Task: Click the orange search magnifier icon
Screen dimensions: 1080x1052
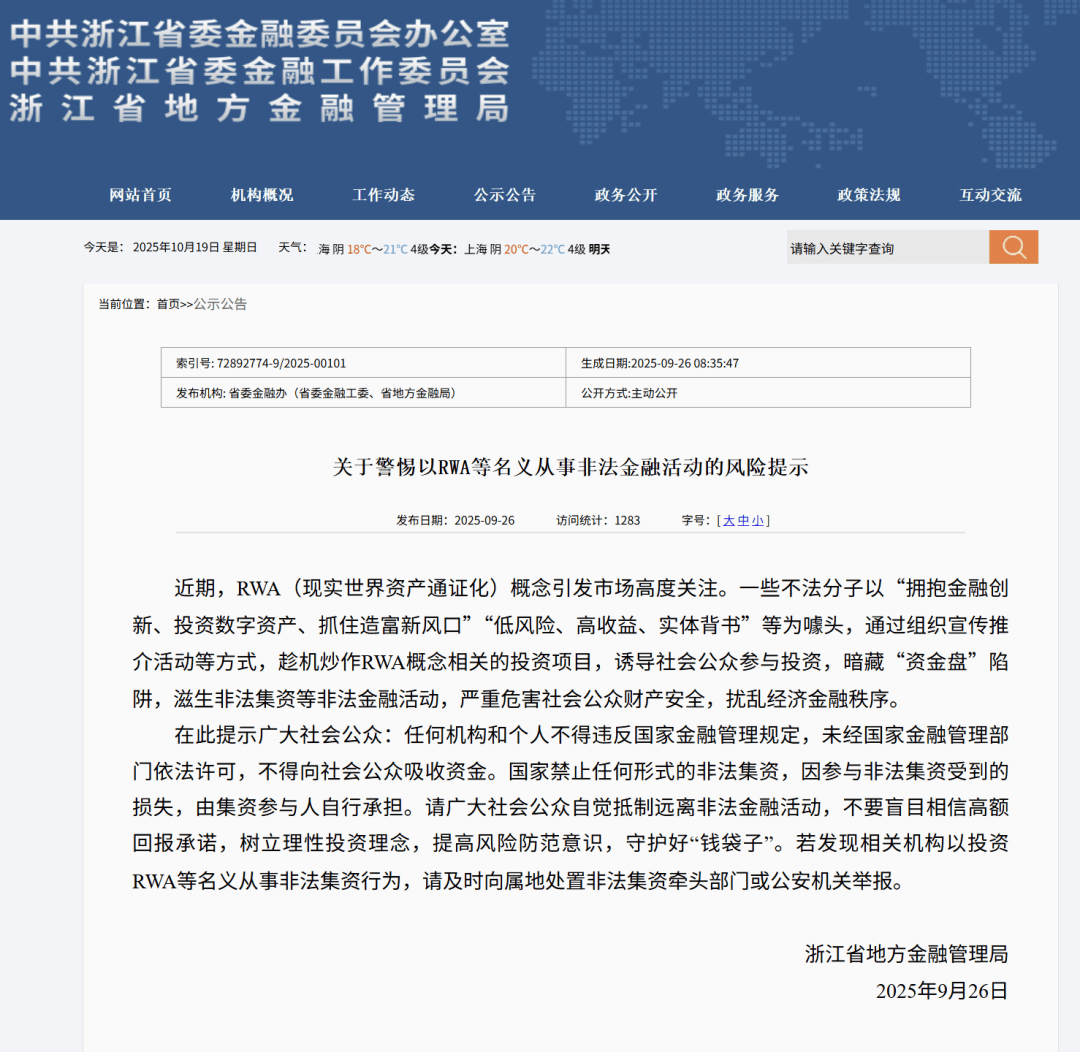Action: tap(1013, 246)
